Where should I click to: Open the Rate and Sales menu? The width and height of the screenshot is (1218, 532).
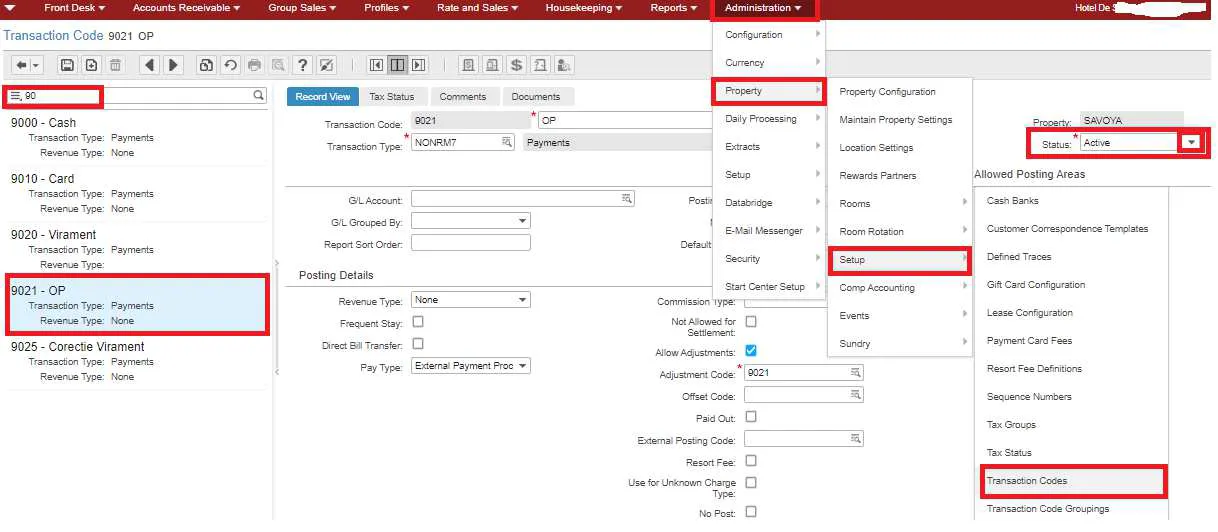[x=478, y=8]
